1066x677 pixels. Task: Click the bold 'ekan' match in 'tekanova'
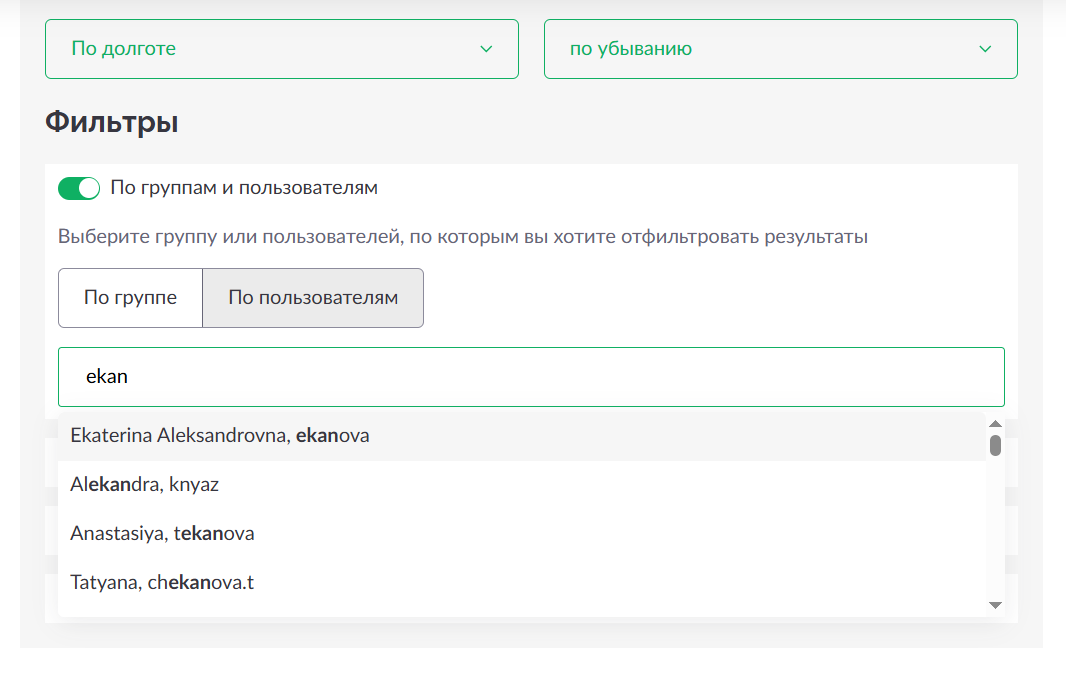pyautogui.click(x=202, y=534)
